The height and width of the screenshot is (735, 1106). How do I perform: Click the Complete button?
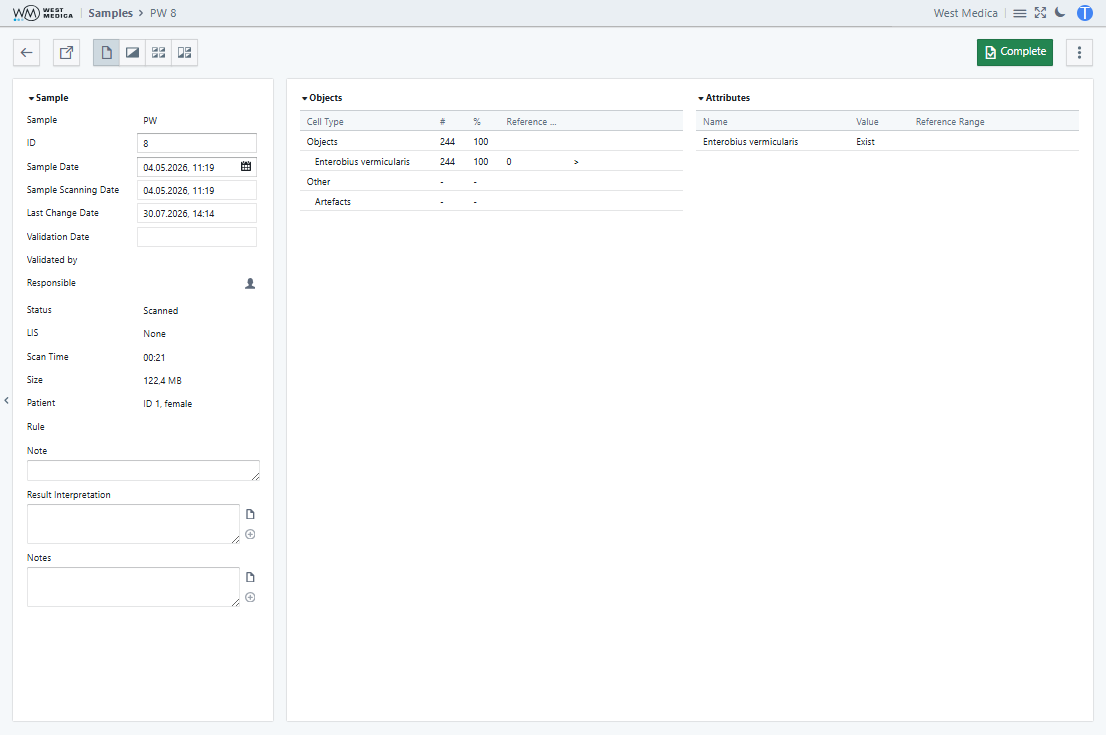[x=1015, y=52]
